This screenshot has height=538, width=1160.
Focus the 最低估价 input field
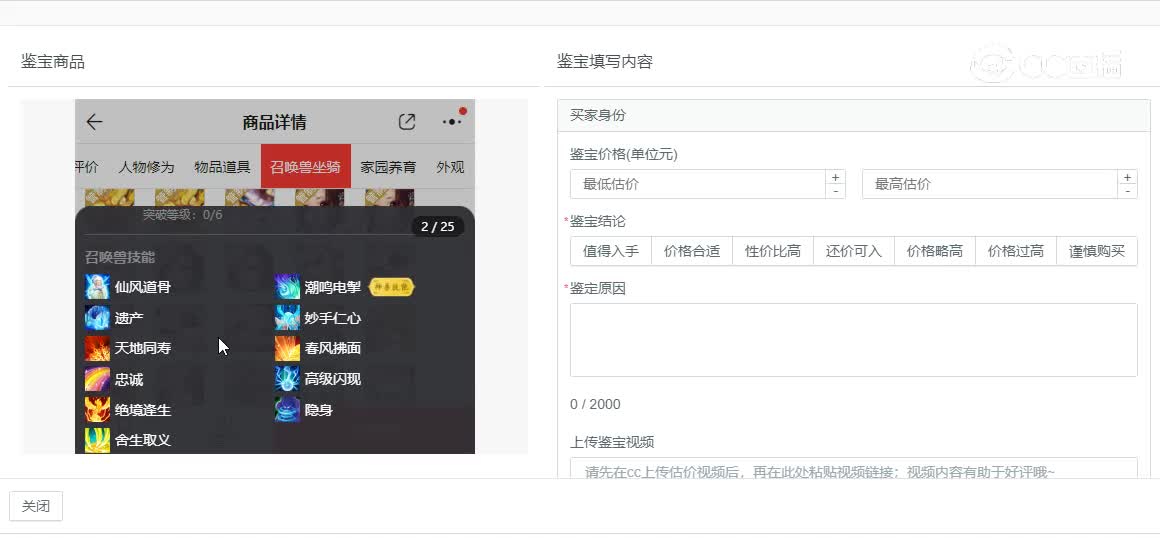click(x=698, y=184)
